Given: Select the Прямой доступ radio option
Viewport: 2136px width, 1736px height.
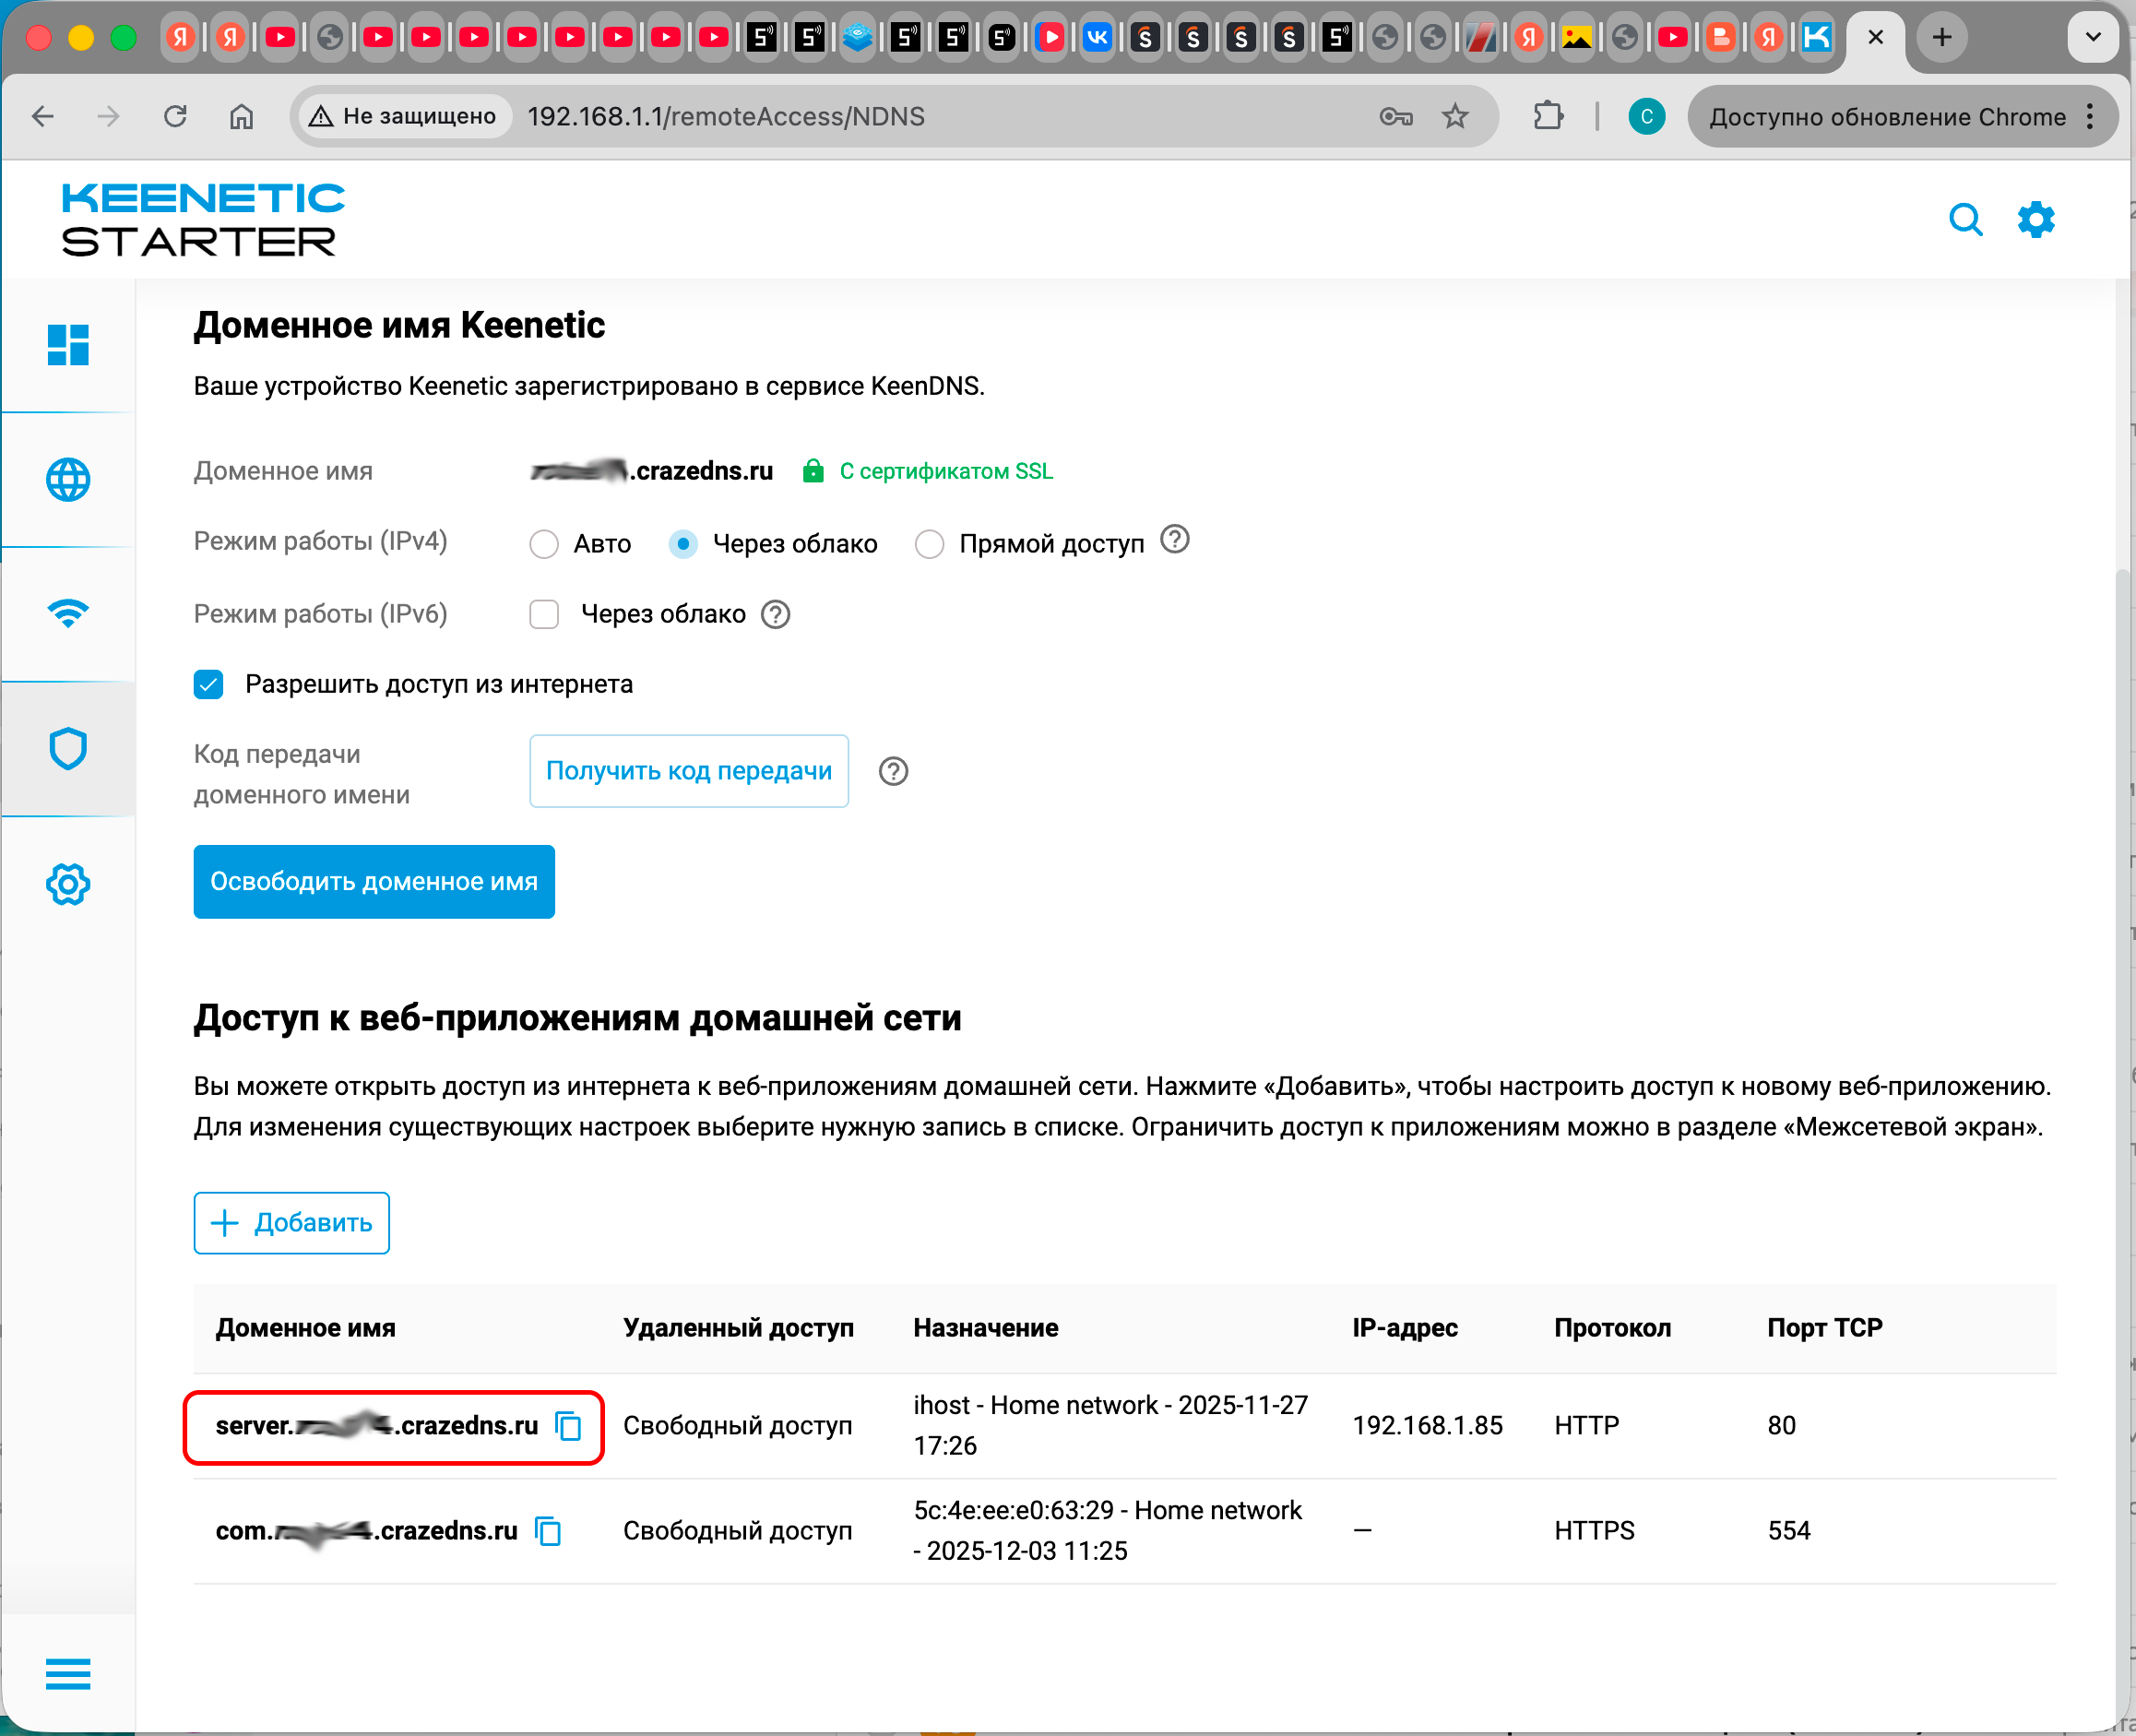Looking at the screenshot, I should [929, 544].
